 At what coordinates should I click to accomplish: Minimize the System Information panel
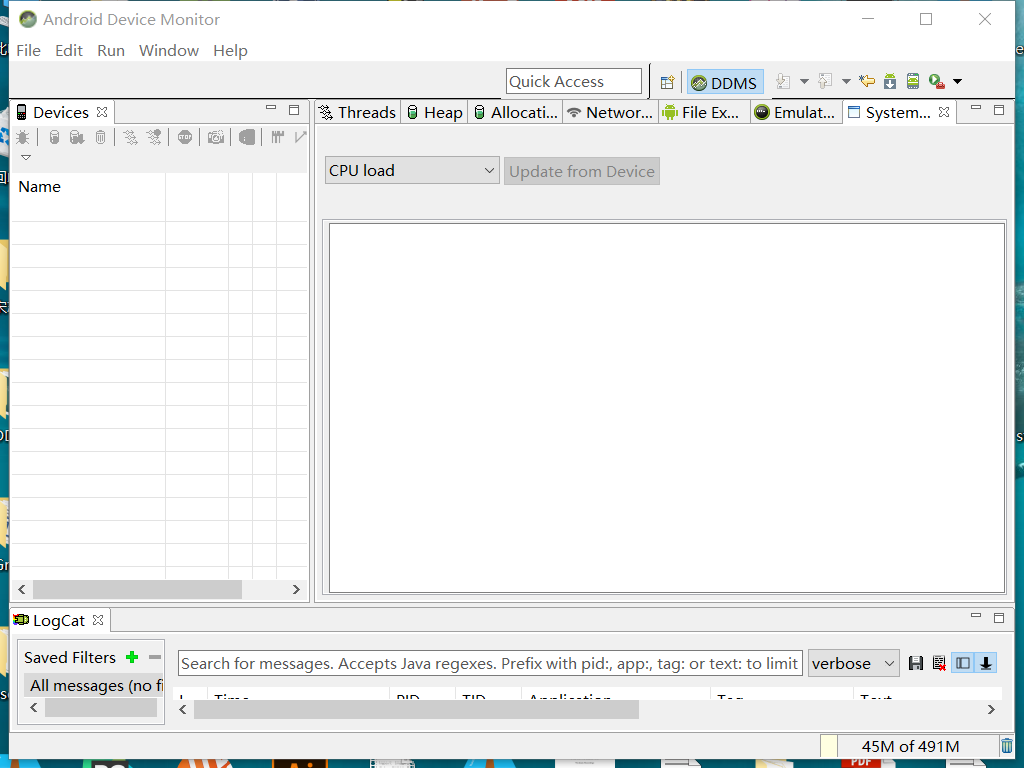point(976,108)
